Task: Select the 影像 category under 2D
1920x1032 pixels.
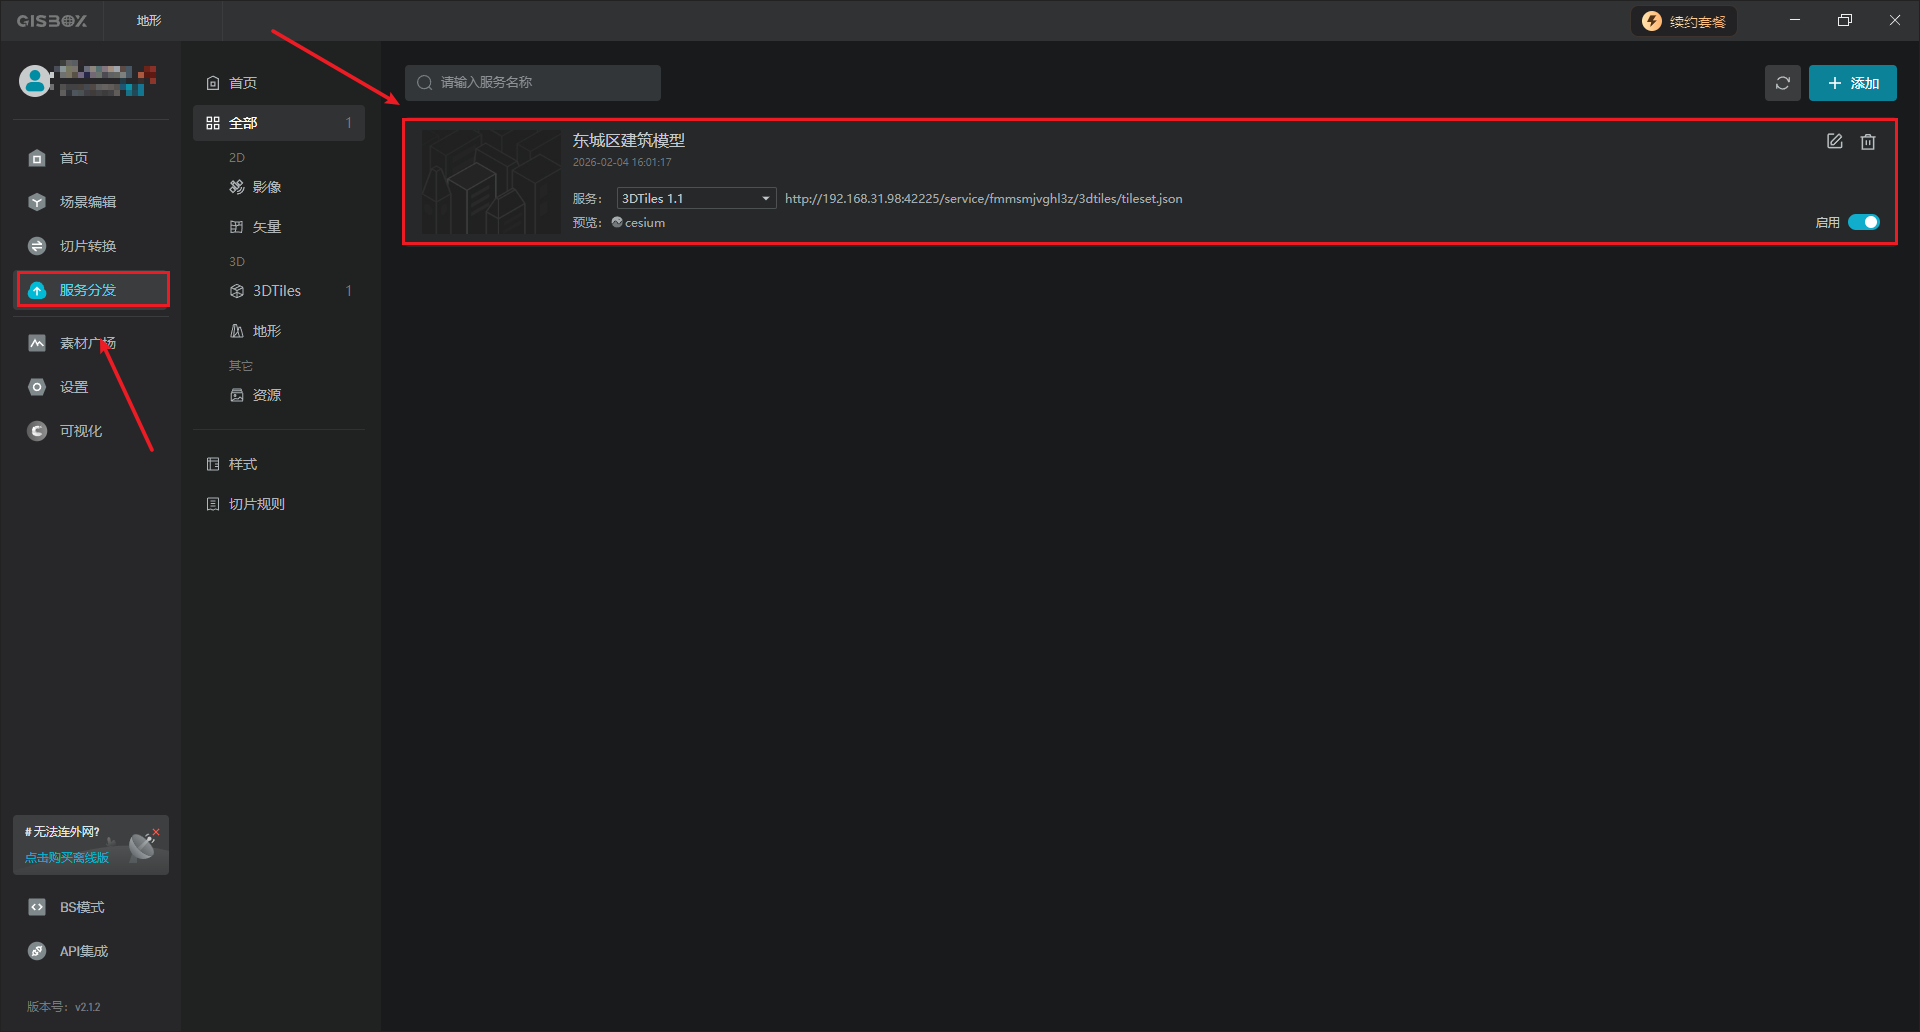Action: [x=266, y=187]
